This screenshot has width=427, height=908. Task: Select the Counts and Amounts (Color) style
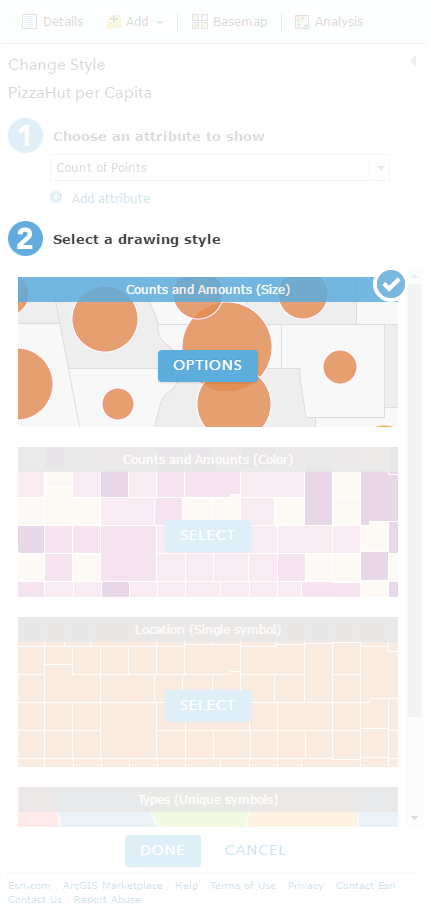click(x=208, y=536)
